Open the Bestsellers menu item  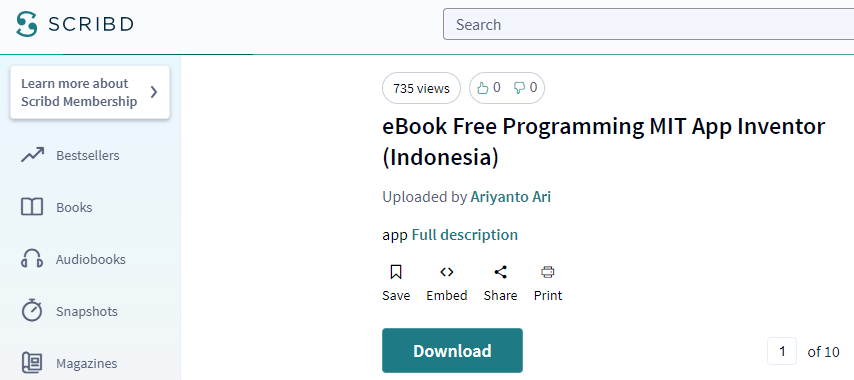(87, 156)
